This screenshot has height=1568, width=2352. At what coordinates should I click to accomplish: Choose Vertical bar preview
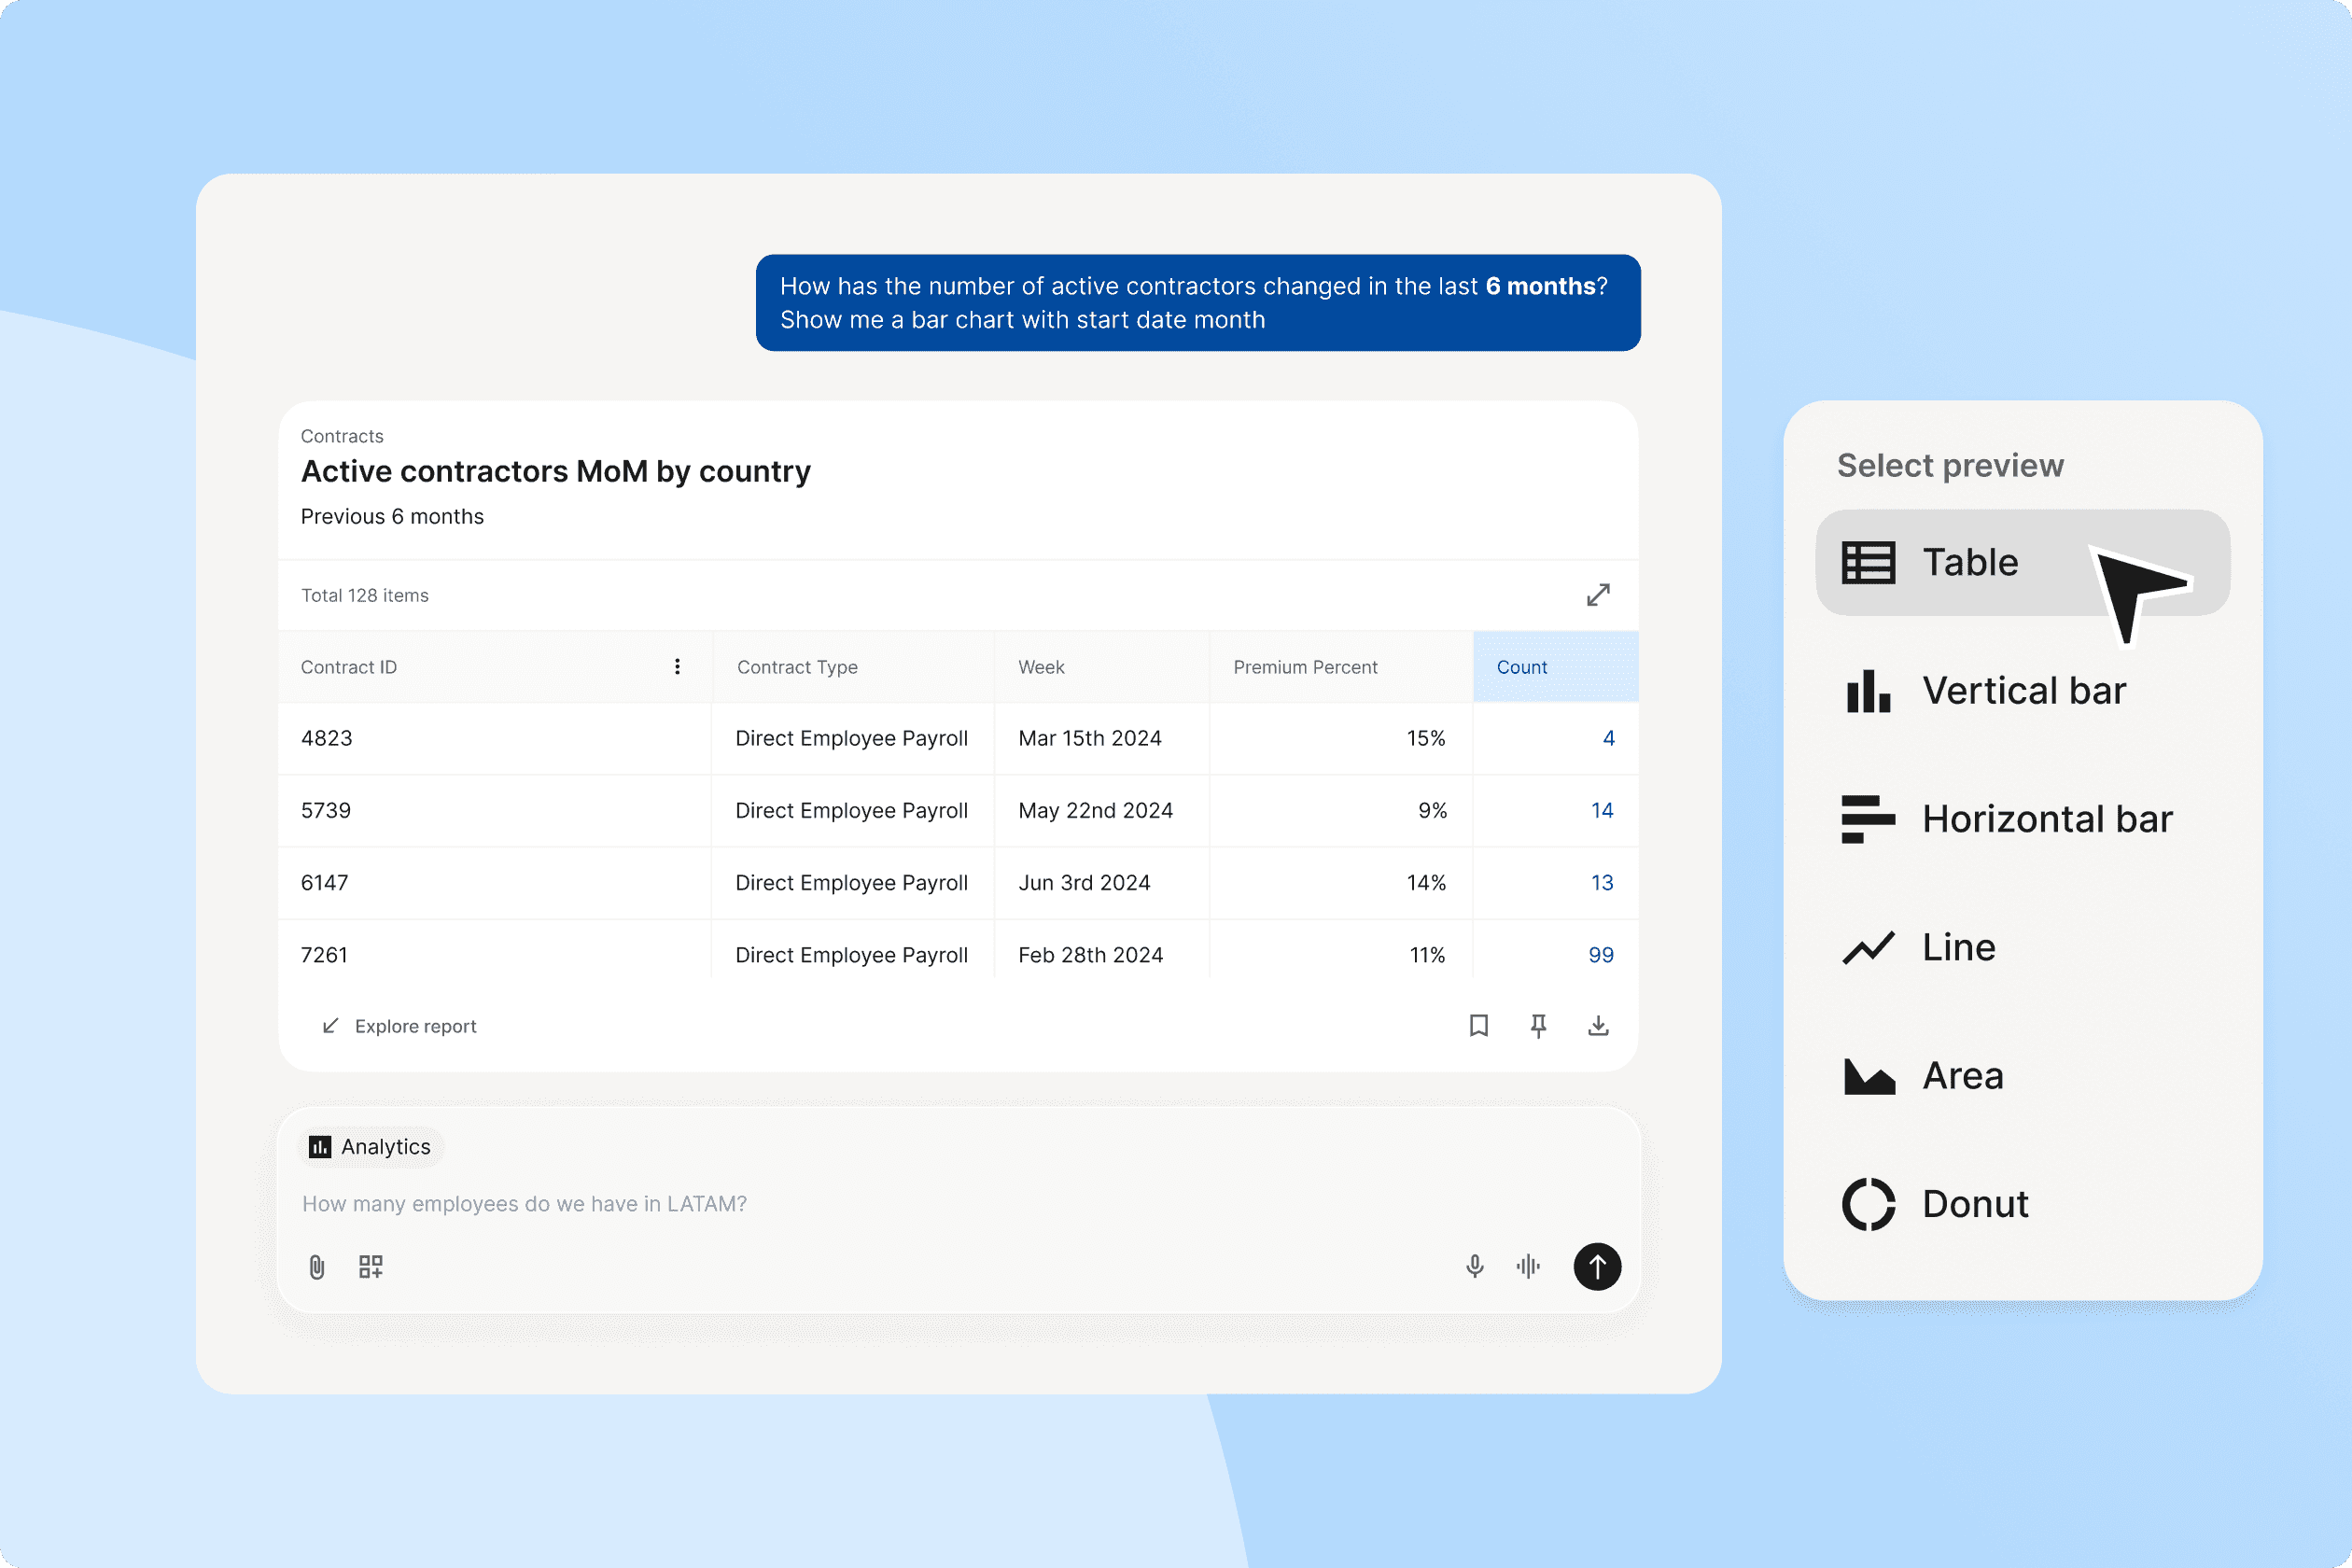click(2022, 691)
